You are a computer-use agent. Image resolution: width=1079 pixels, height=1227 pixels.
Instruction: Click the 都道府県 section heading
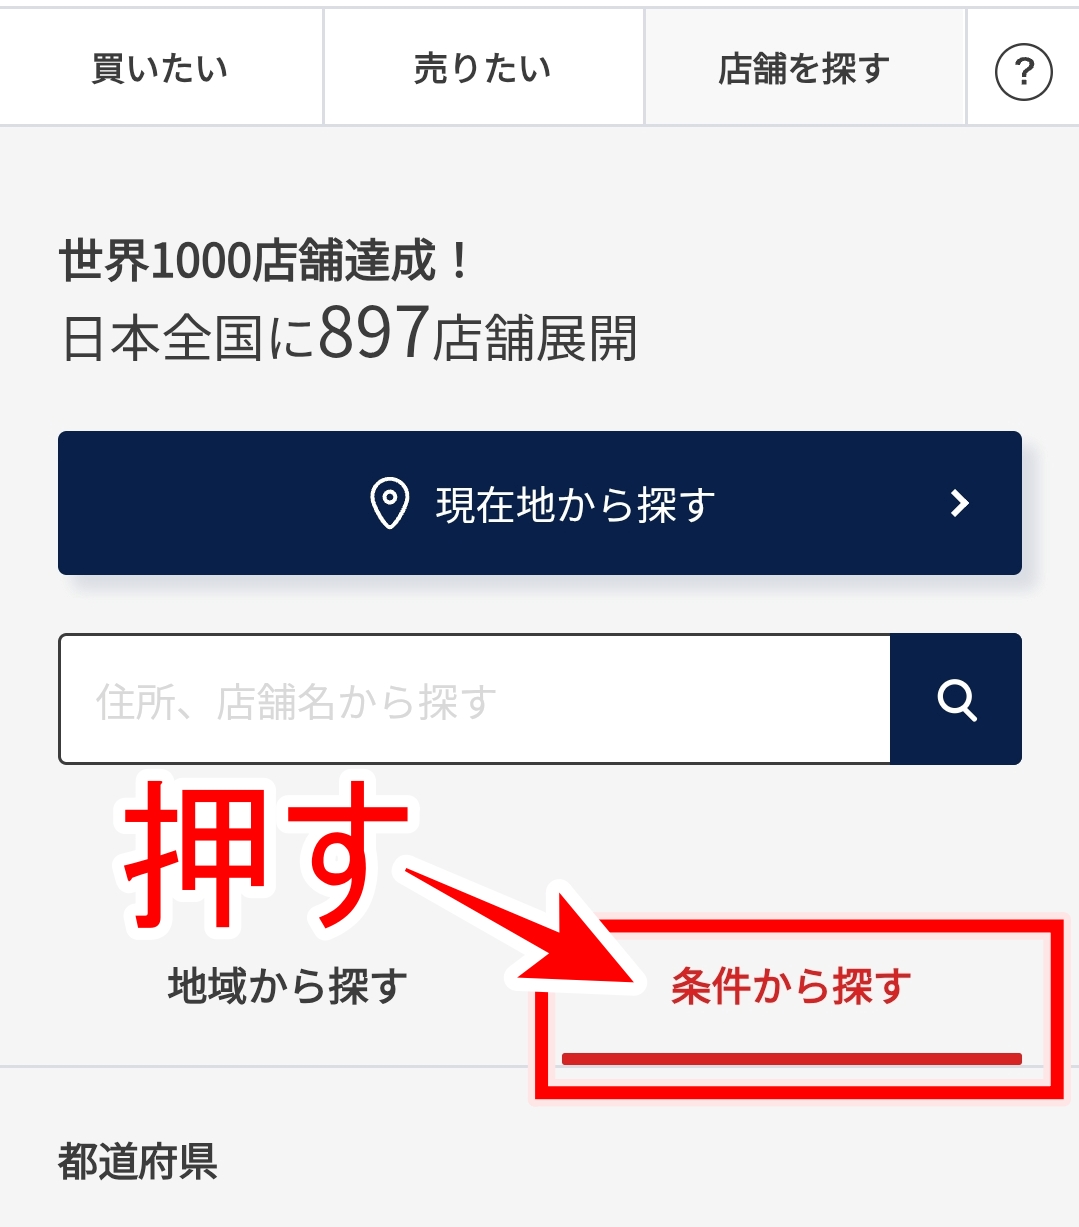[138, 1162]
